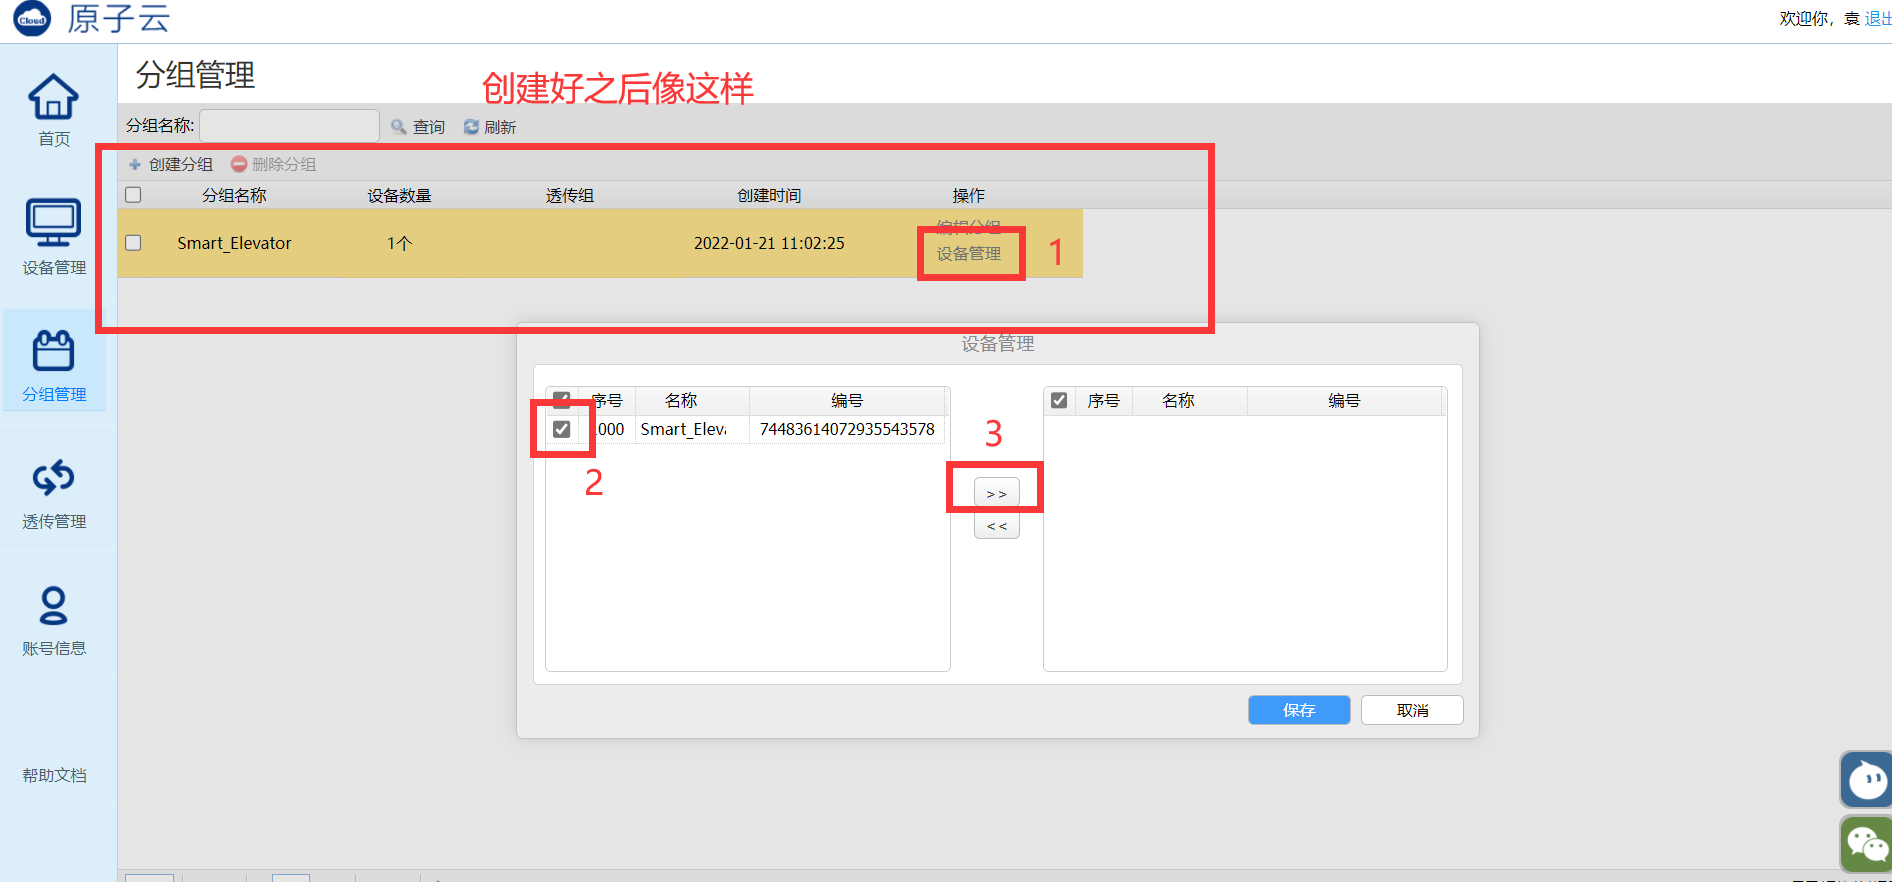Click the 操作 column header
Screen dimensions: 1892x882
(968, 195)
